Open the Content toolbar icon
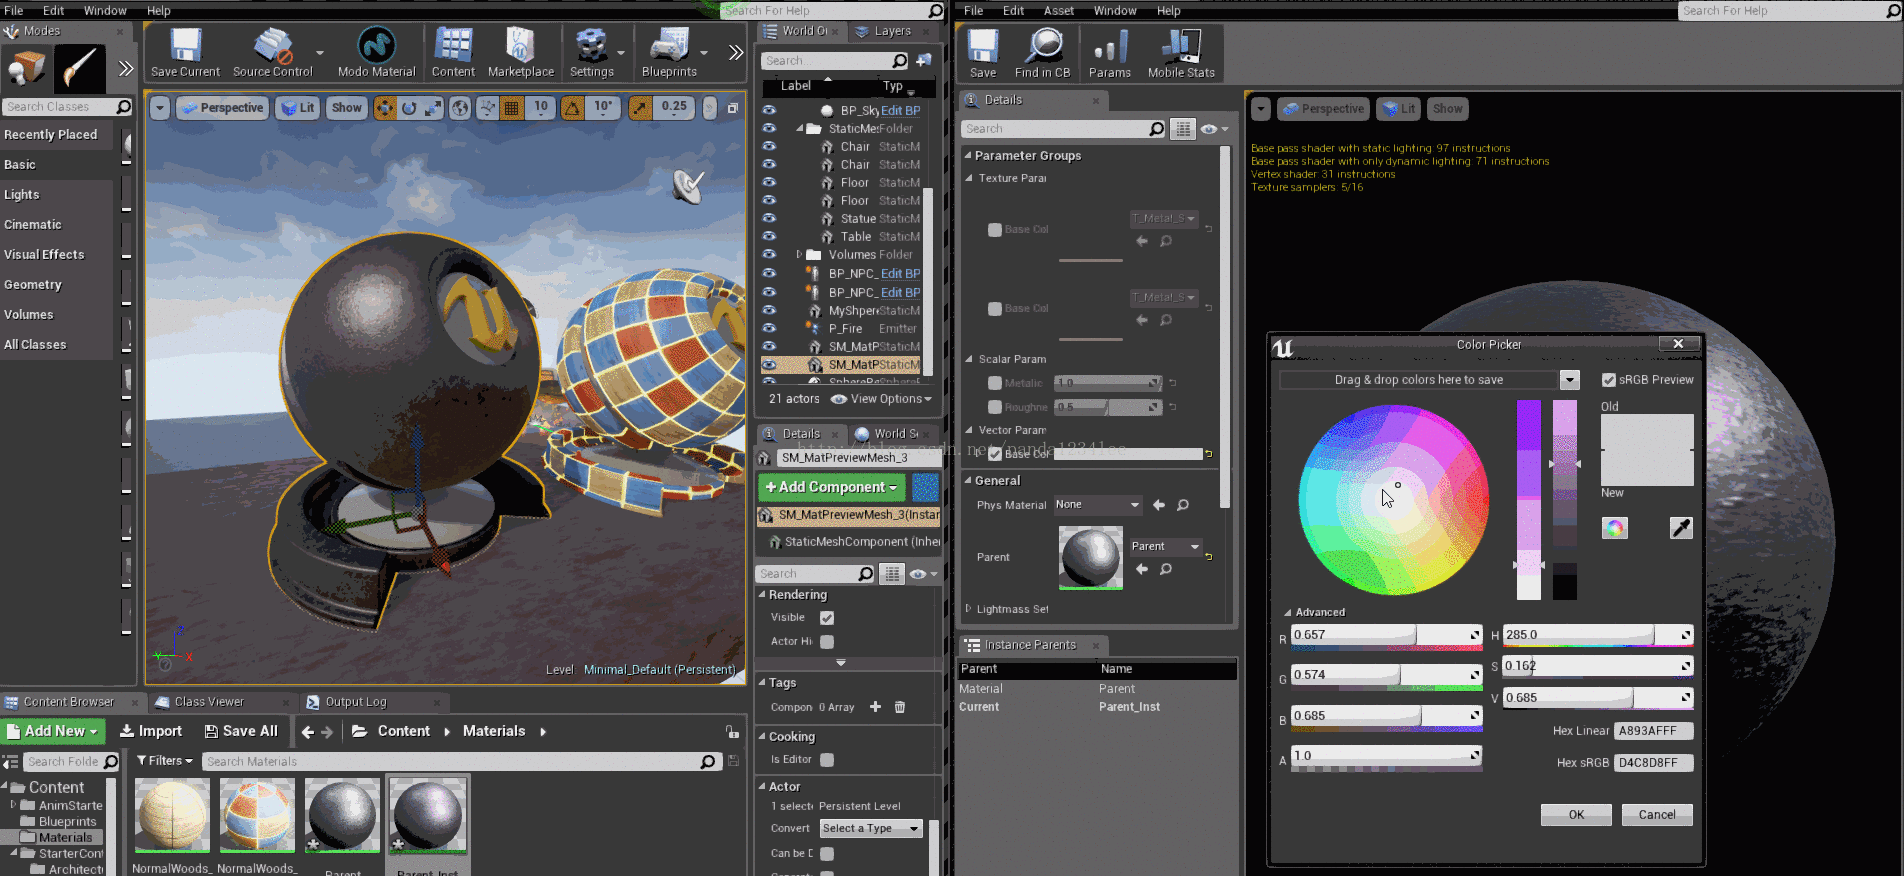This screenshot has width=1904, height=876. click(x=453, y=52)
